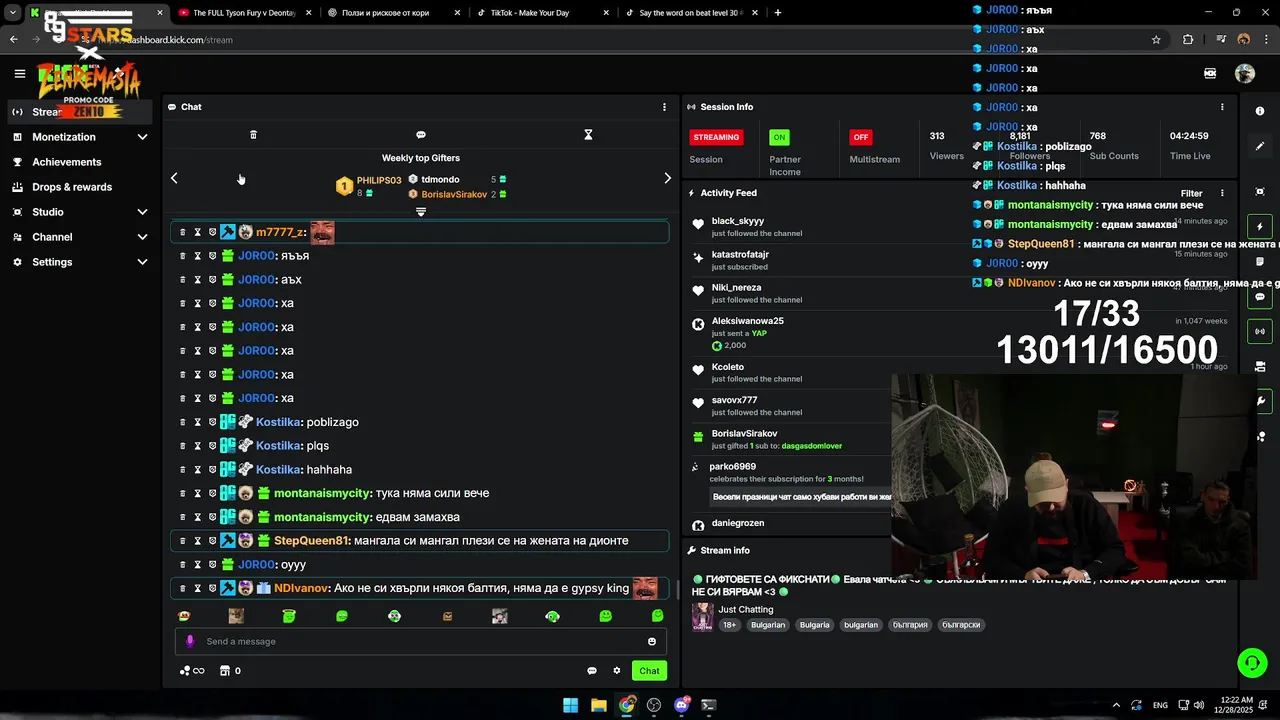Click the trash icon in Chat toolbar

[253, 134]
